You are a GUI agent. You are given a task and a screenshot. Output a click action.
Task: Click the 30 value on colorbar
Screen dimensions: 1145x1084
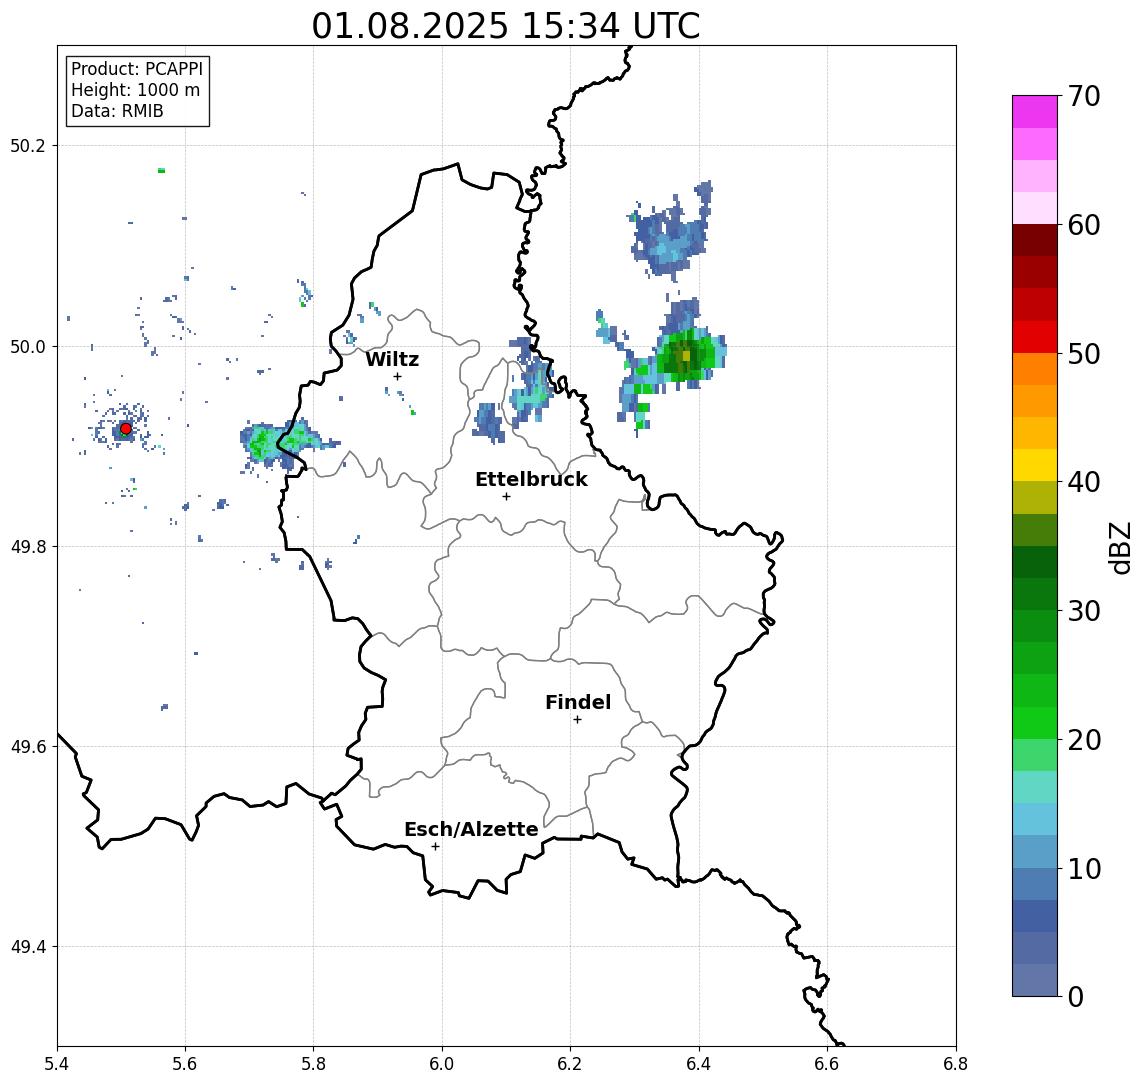pos(1084,611)
